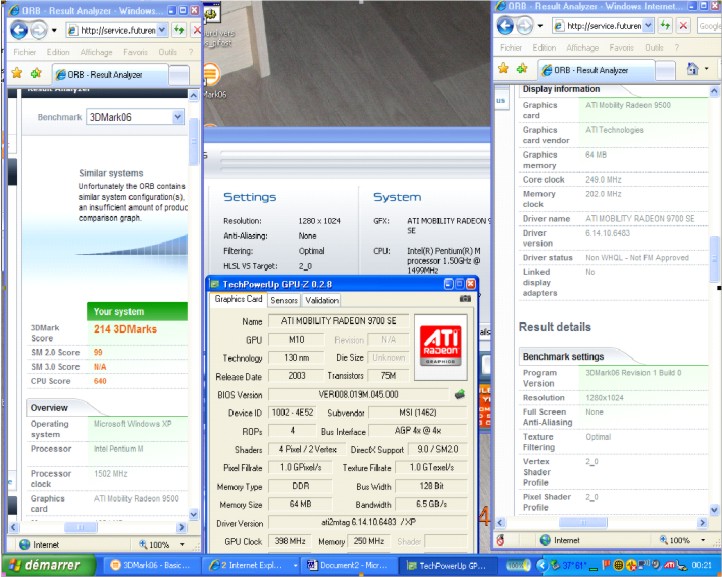Viewport: 722px width, 577px height.
Task: Click Program Version 3DMark06 Revision 1 text
Action: point(633,373)
